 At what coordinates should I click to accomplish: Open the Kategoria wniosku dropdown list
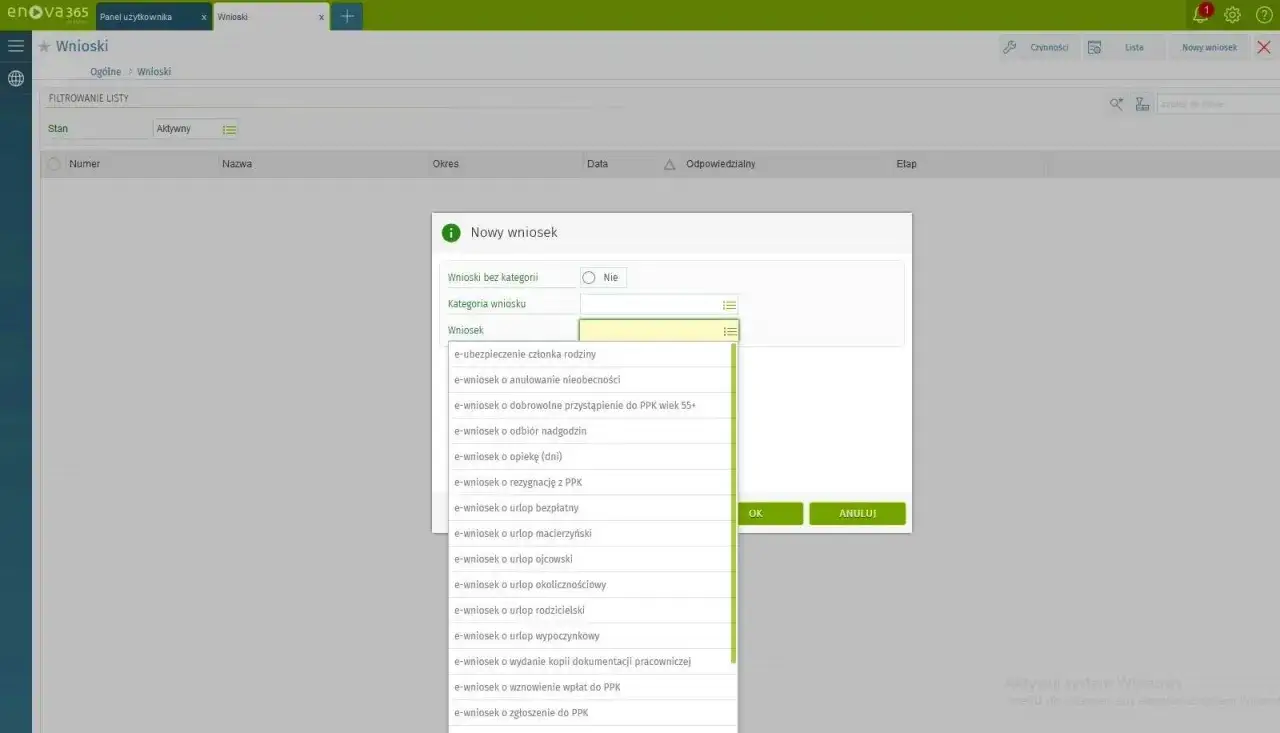click(730, 305)
